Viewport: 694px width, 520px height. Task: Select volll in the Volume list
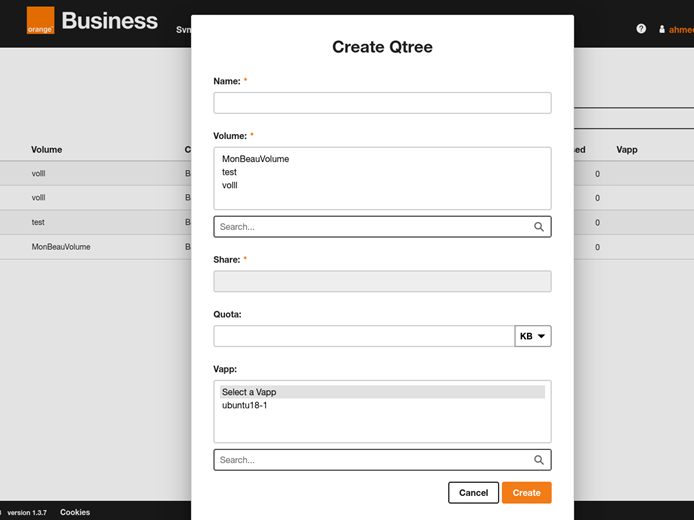(x=230, y=185)
